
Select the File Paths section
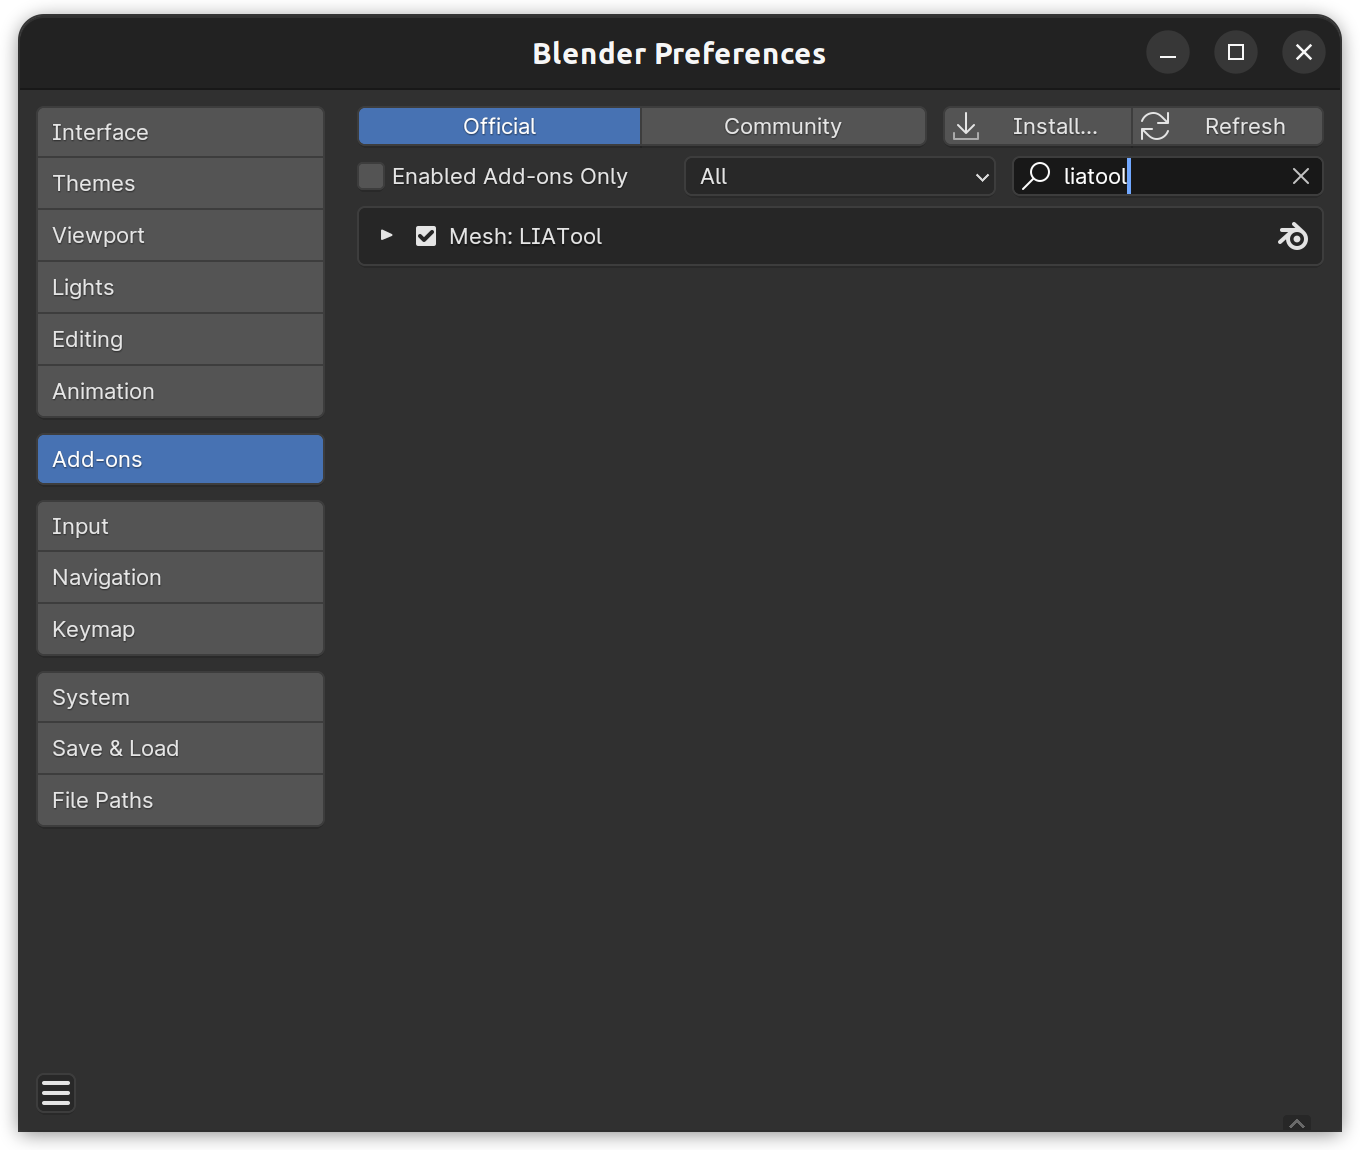[180, 801]
